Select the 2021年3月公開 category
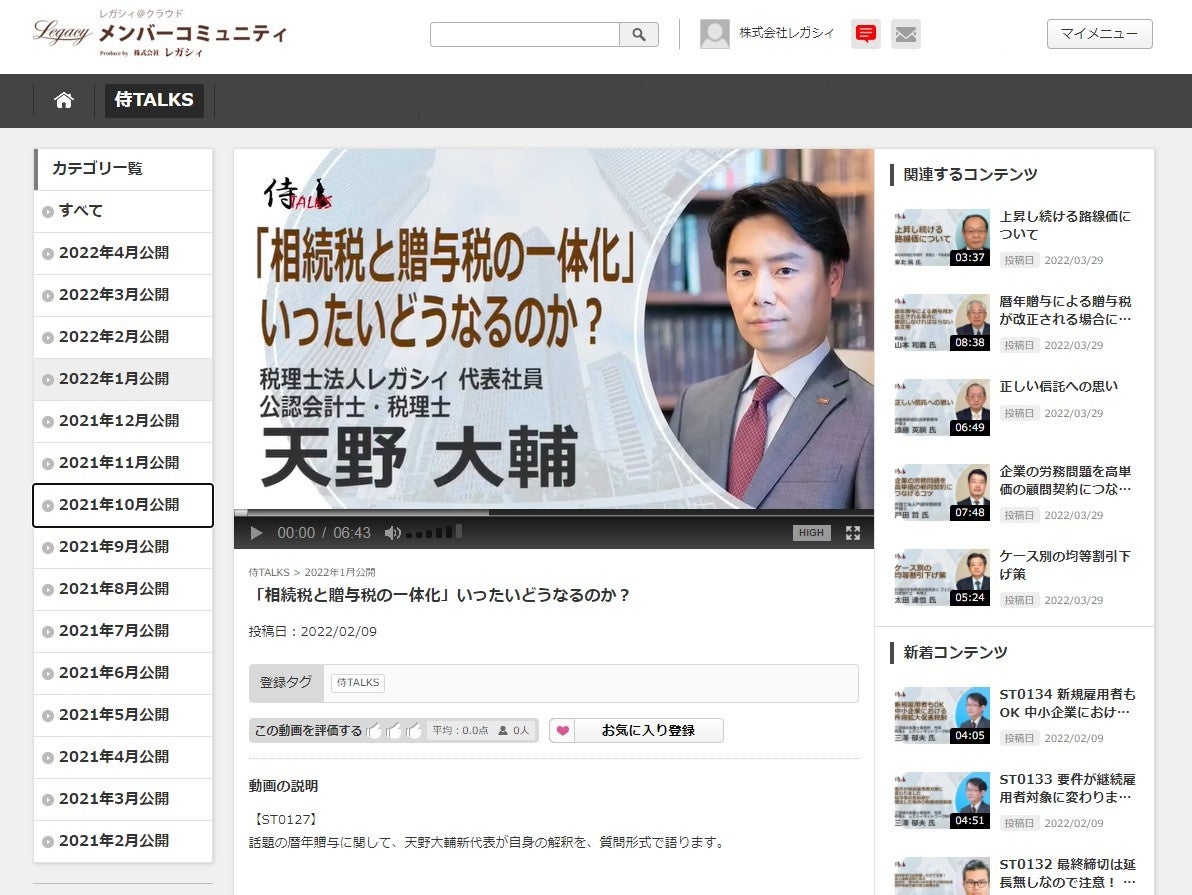The image size is (1192, 895). point(123,799)
